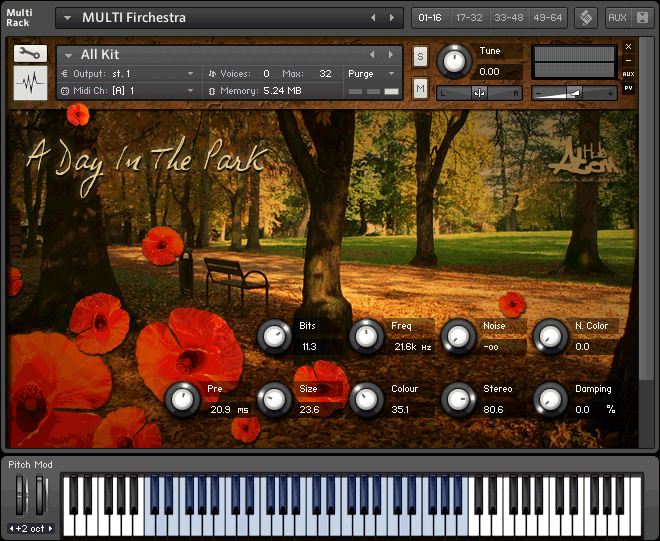Remove the All Kit instrument with the X
The image size is (660, 541).
[x=628, y=46]
